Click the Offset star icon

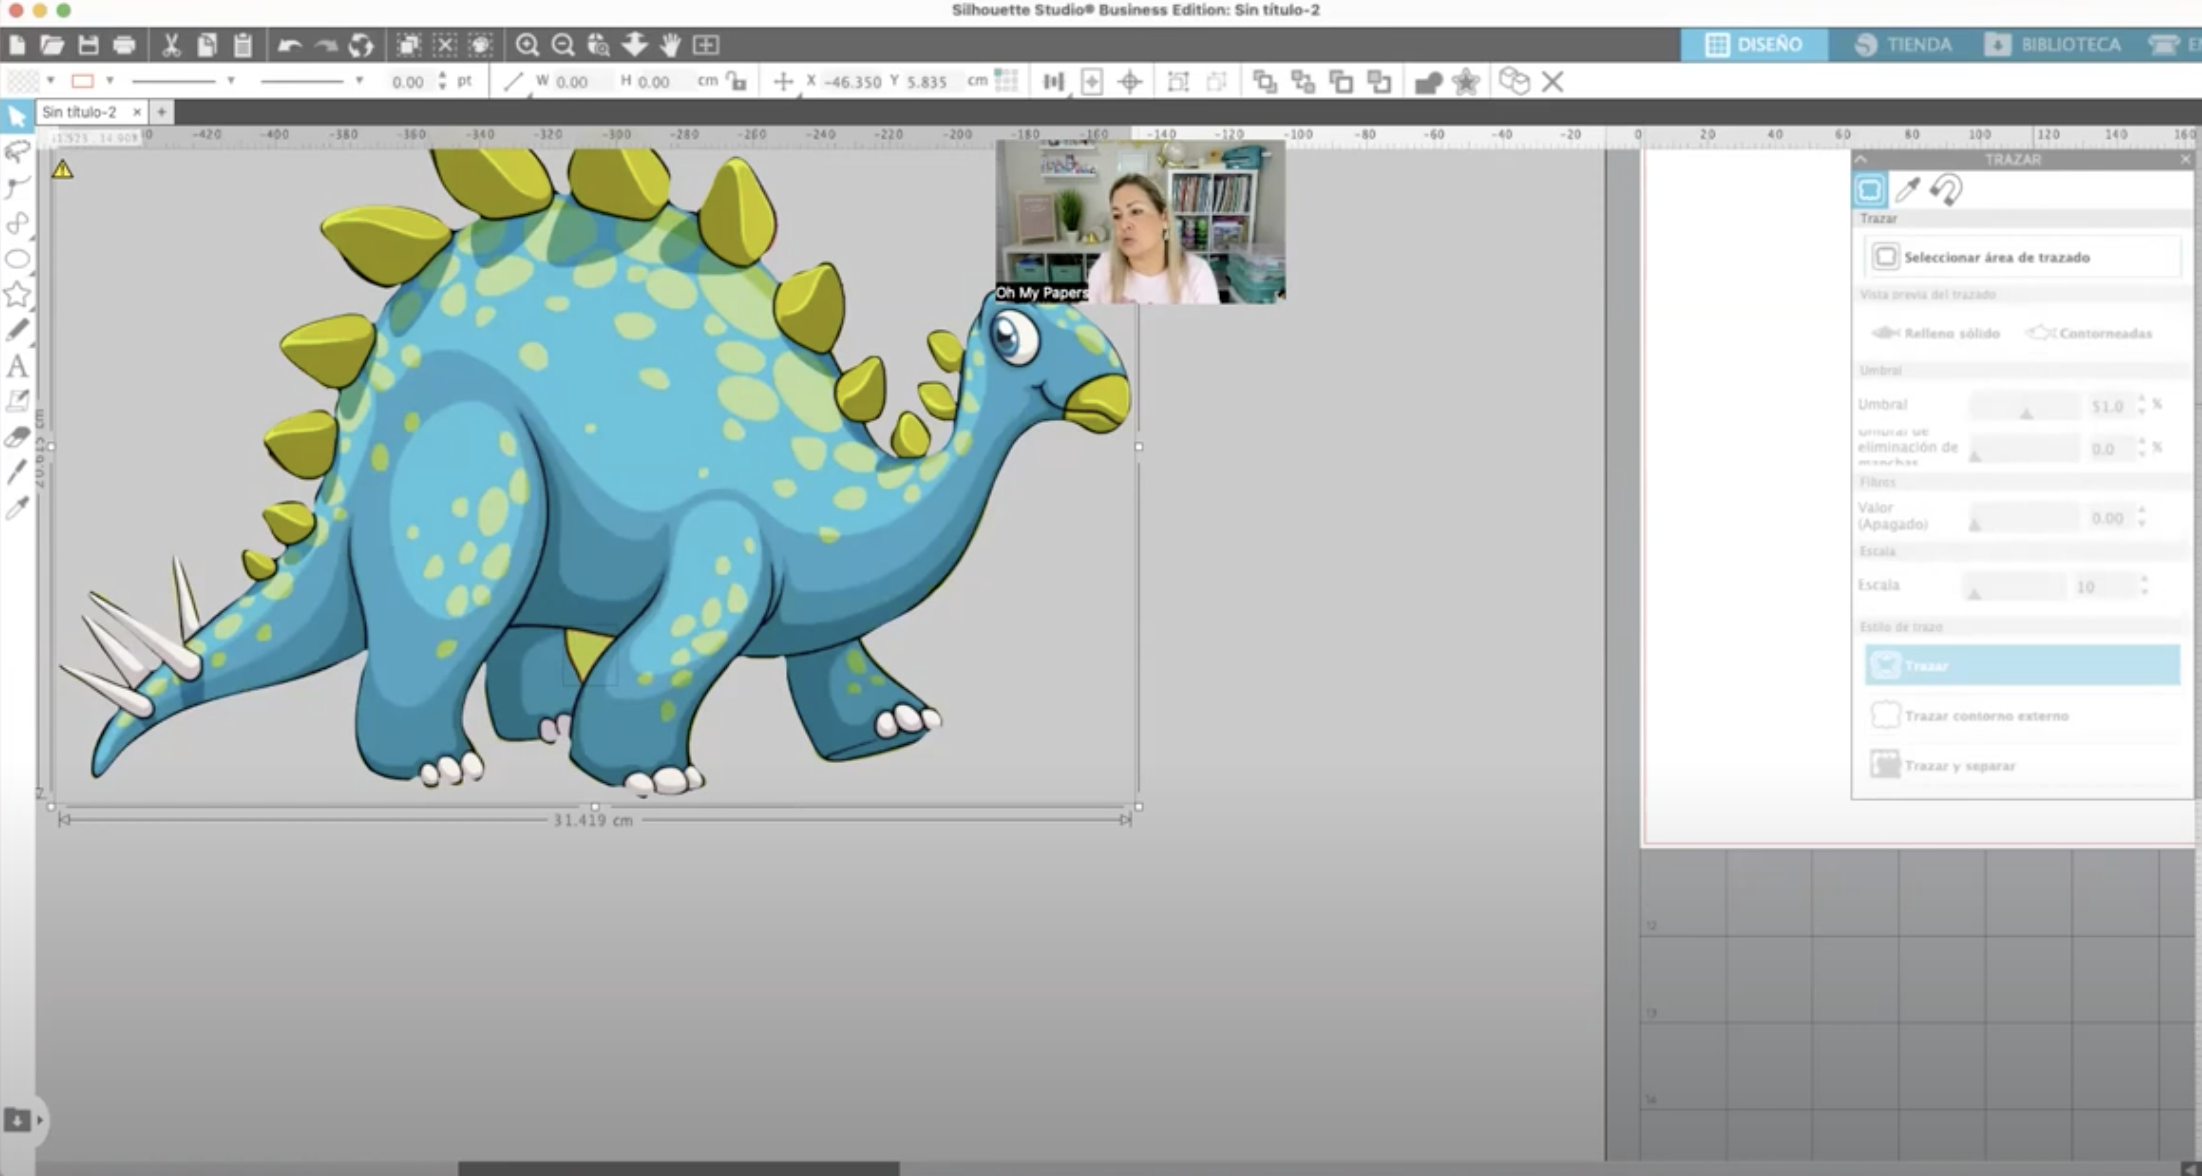tap(1466, 82)
